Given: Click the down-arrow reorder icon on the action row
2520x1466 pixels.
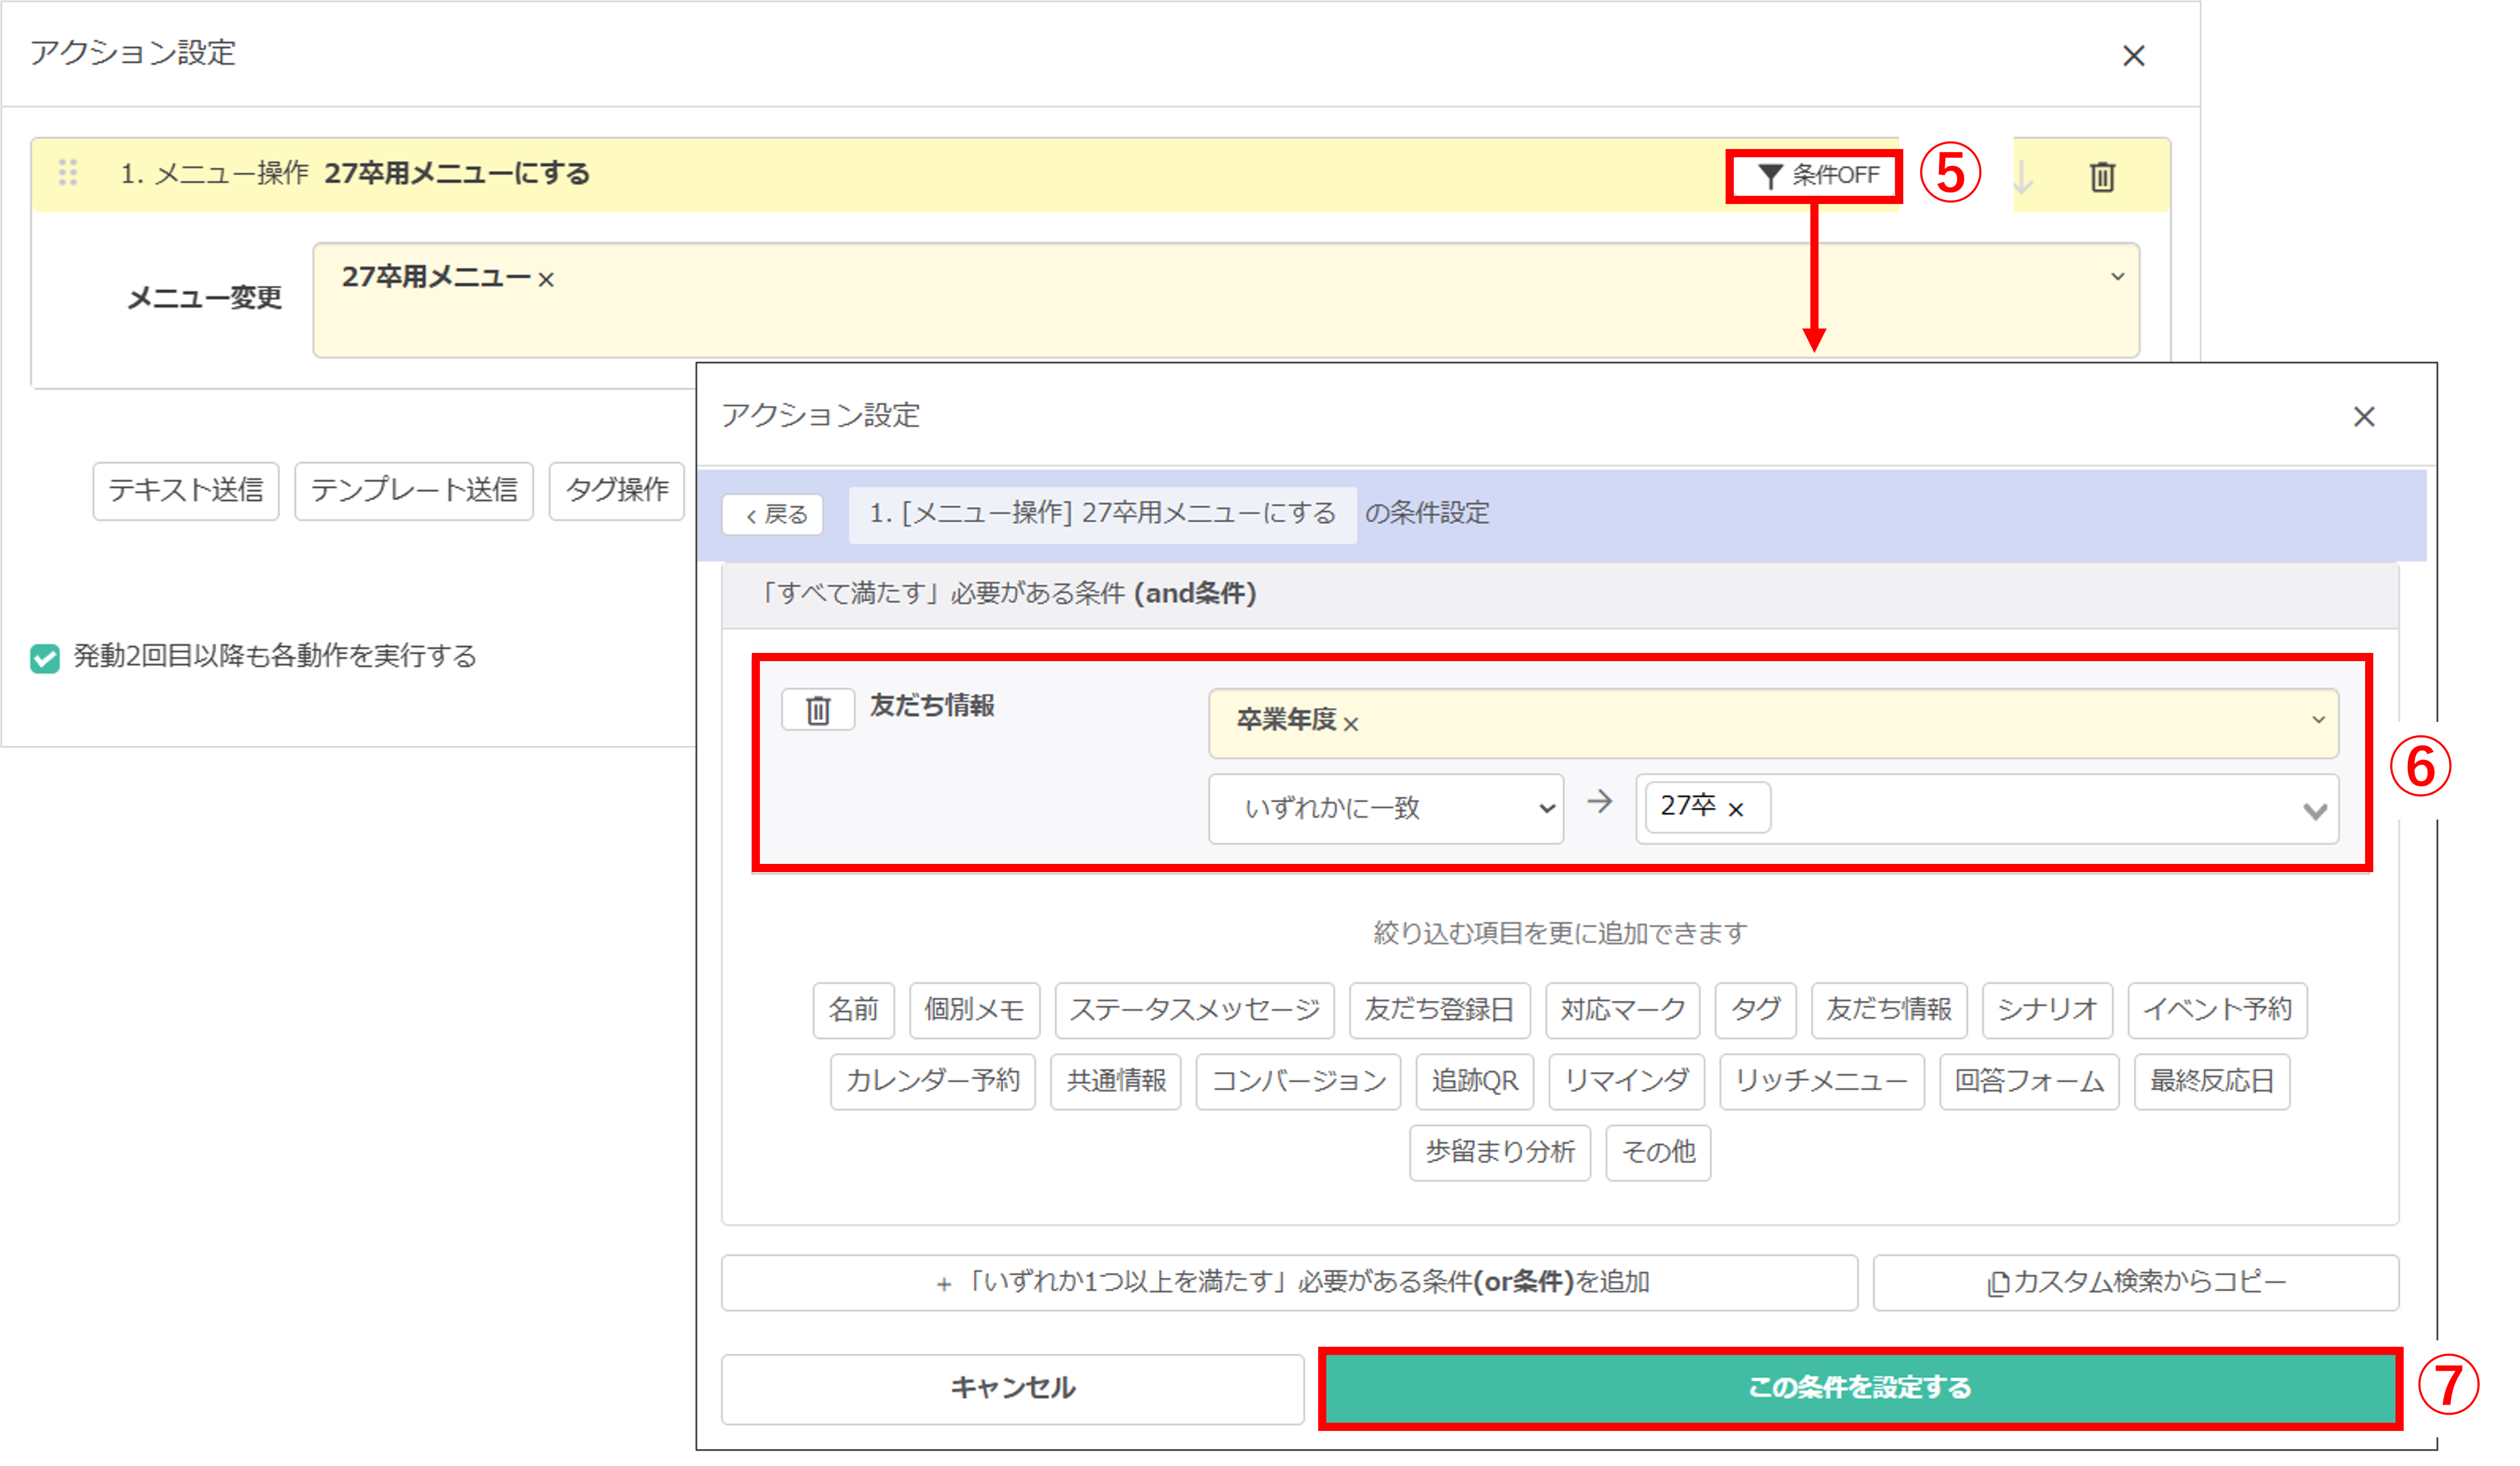Looking at the screenshot, I should click(2022, 176).
